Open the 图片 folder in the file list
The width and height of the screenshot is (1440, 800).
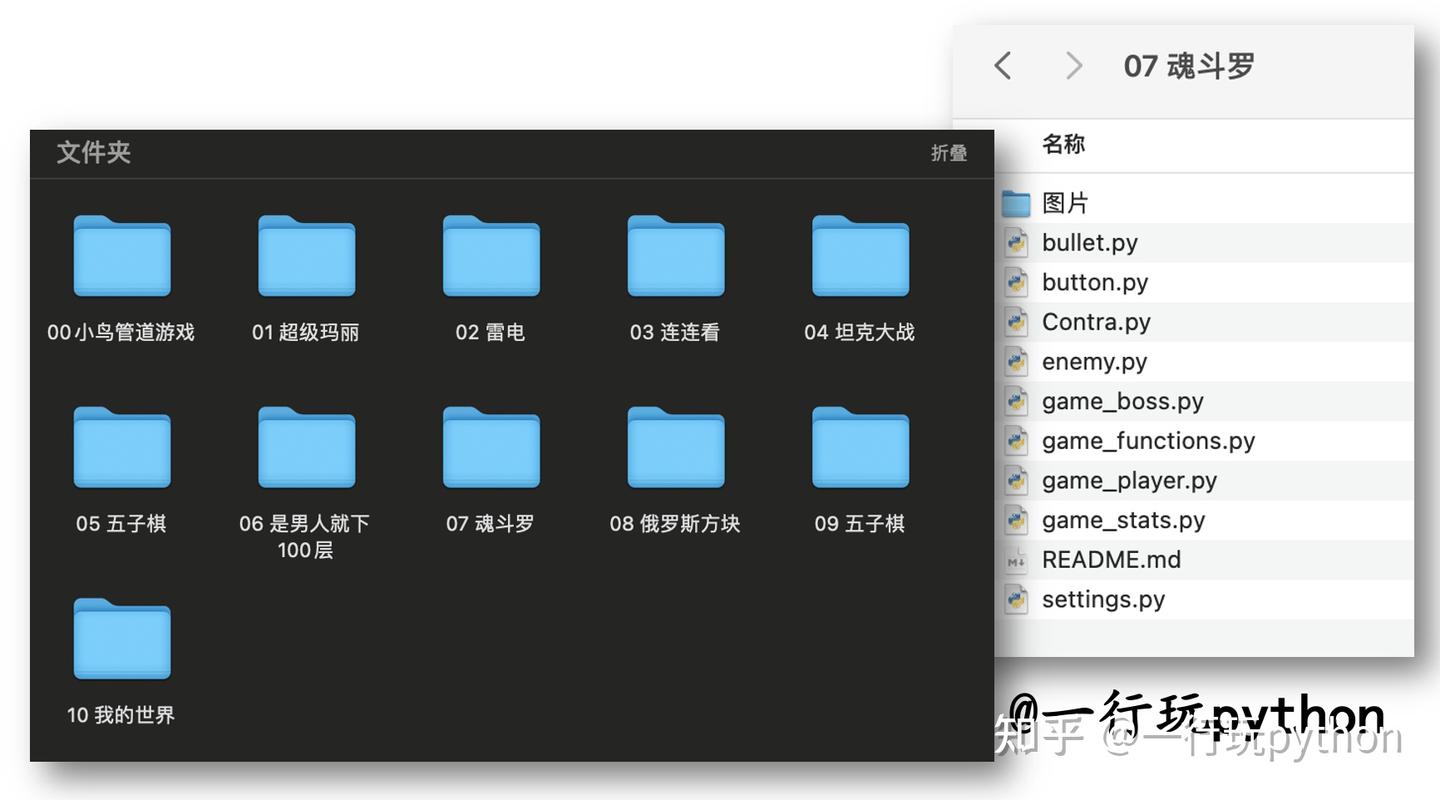coord(1066,202)
